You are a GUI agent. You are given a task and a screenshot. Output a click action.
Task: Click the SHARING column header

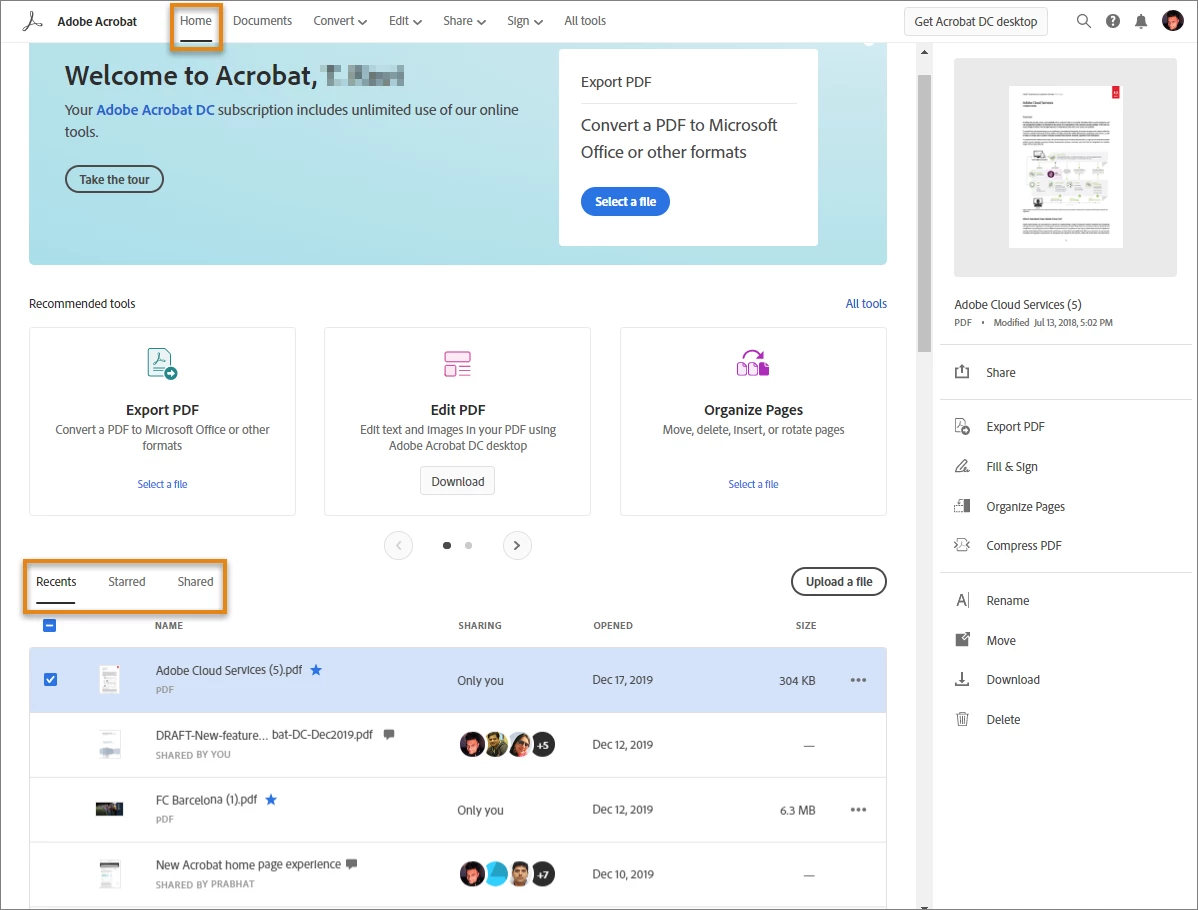click(x=480, y=626)
